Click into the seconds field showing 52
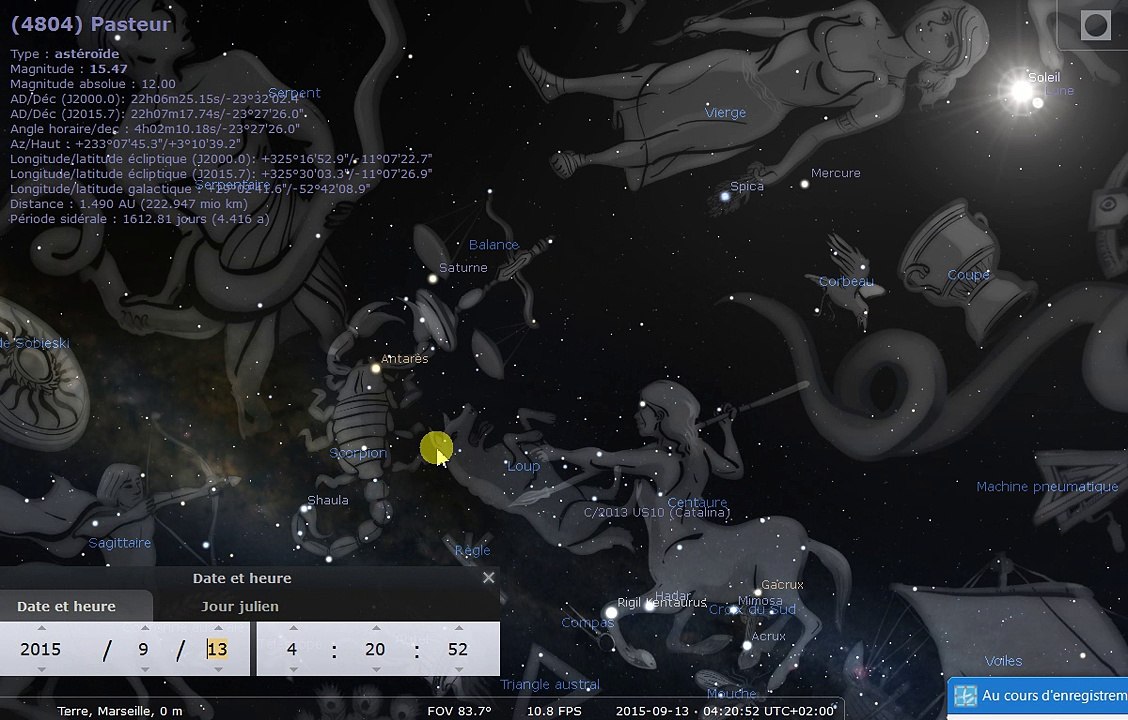 458,649
